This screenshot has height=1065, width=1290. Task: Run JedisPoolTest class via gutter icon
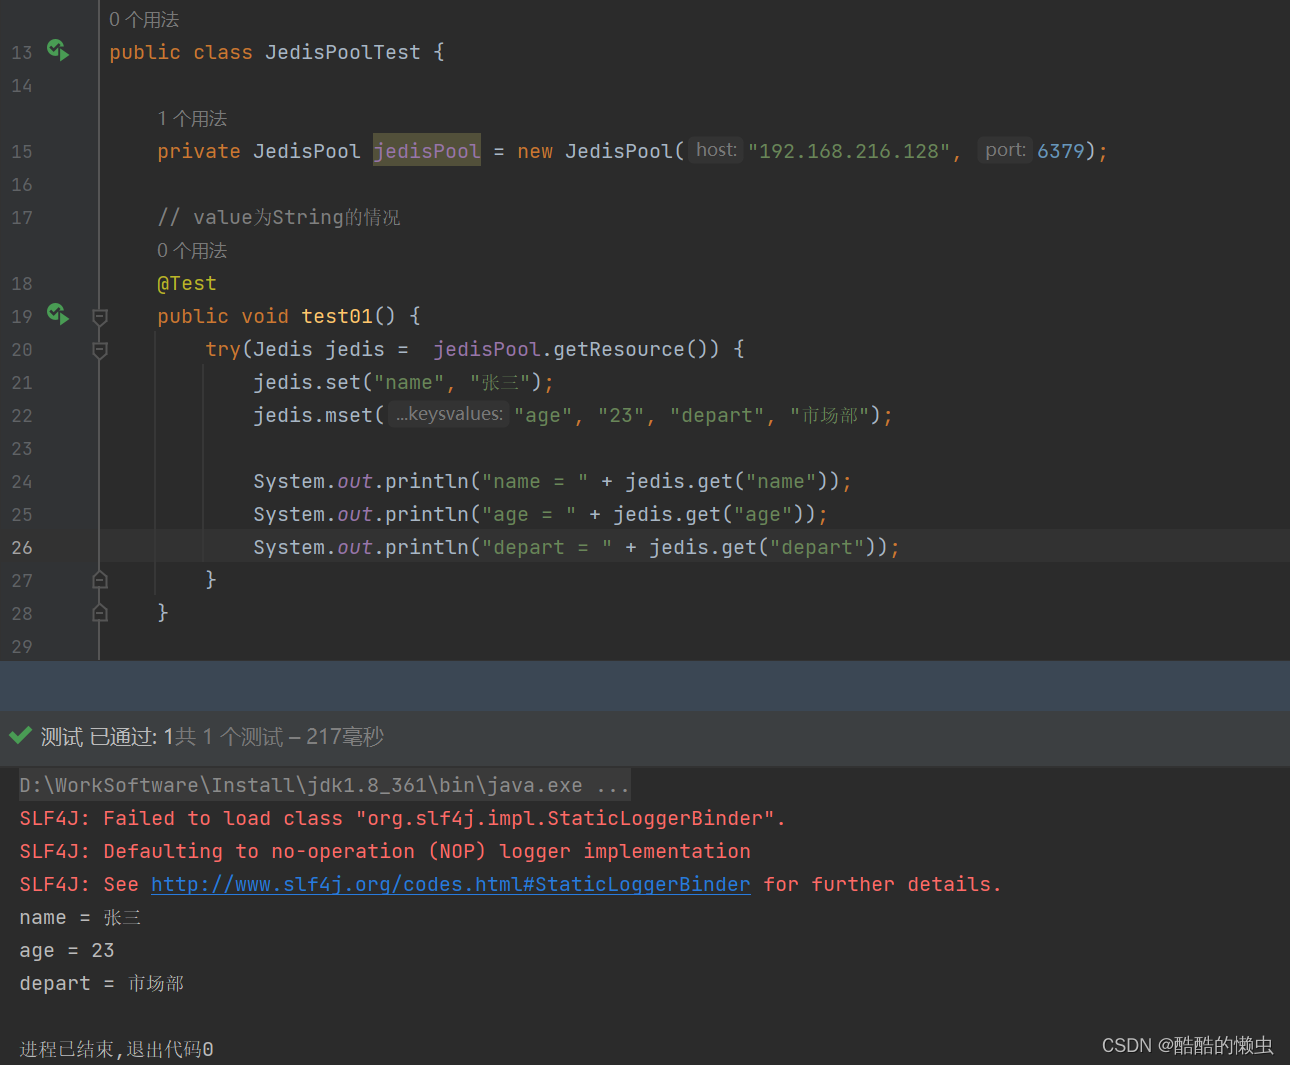point(58,50)
